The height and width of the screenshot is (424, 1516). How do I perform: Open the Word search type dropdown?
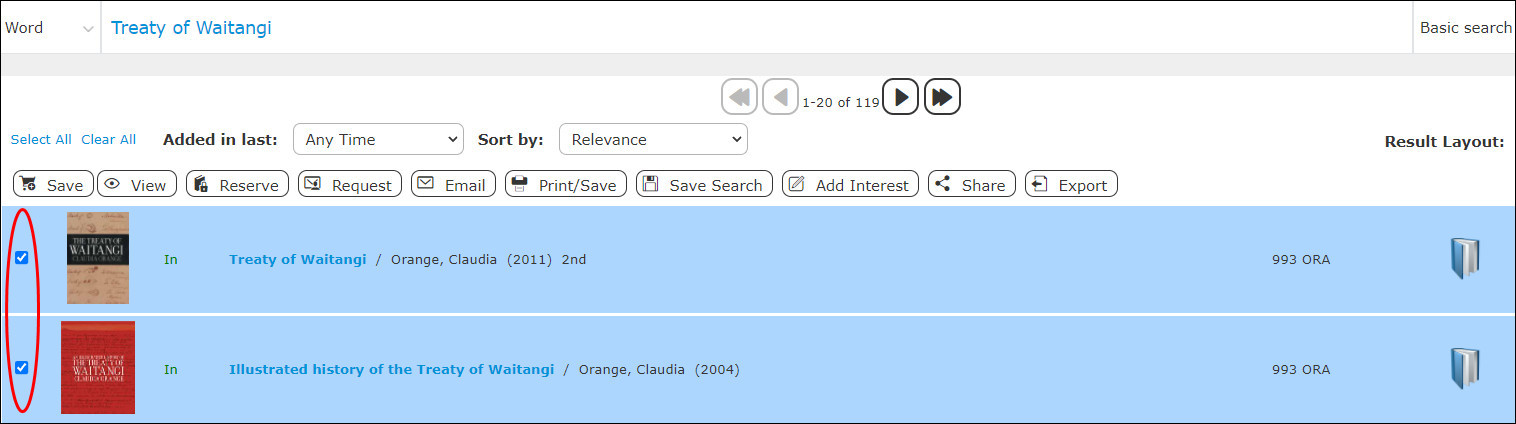coord(50,28)
